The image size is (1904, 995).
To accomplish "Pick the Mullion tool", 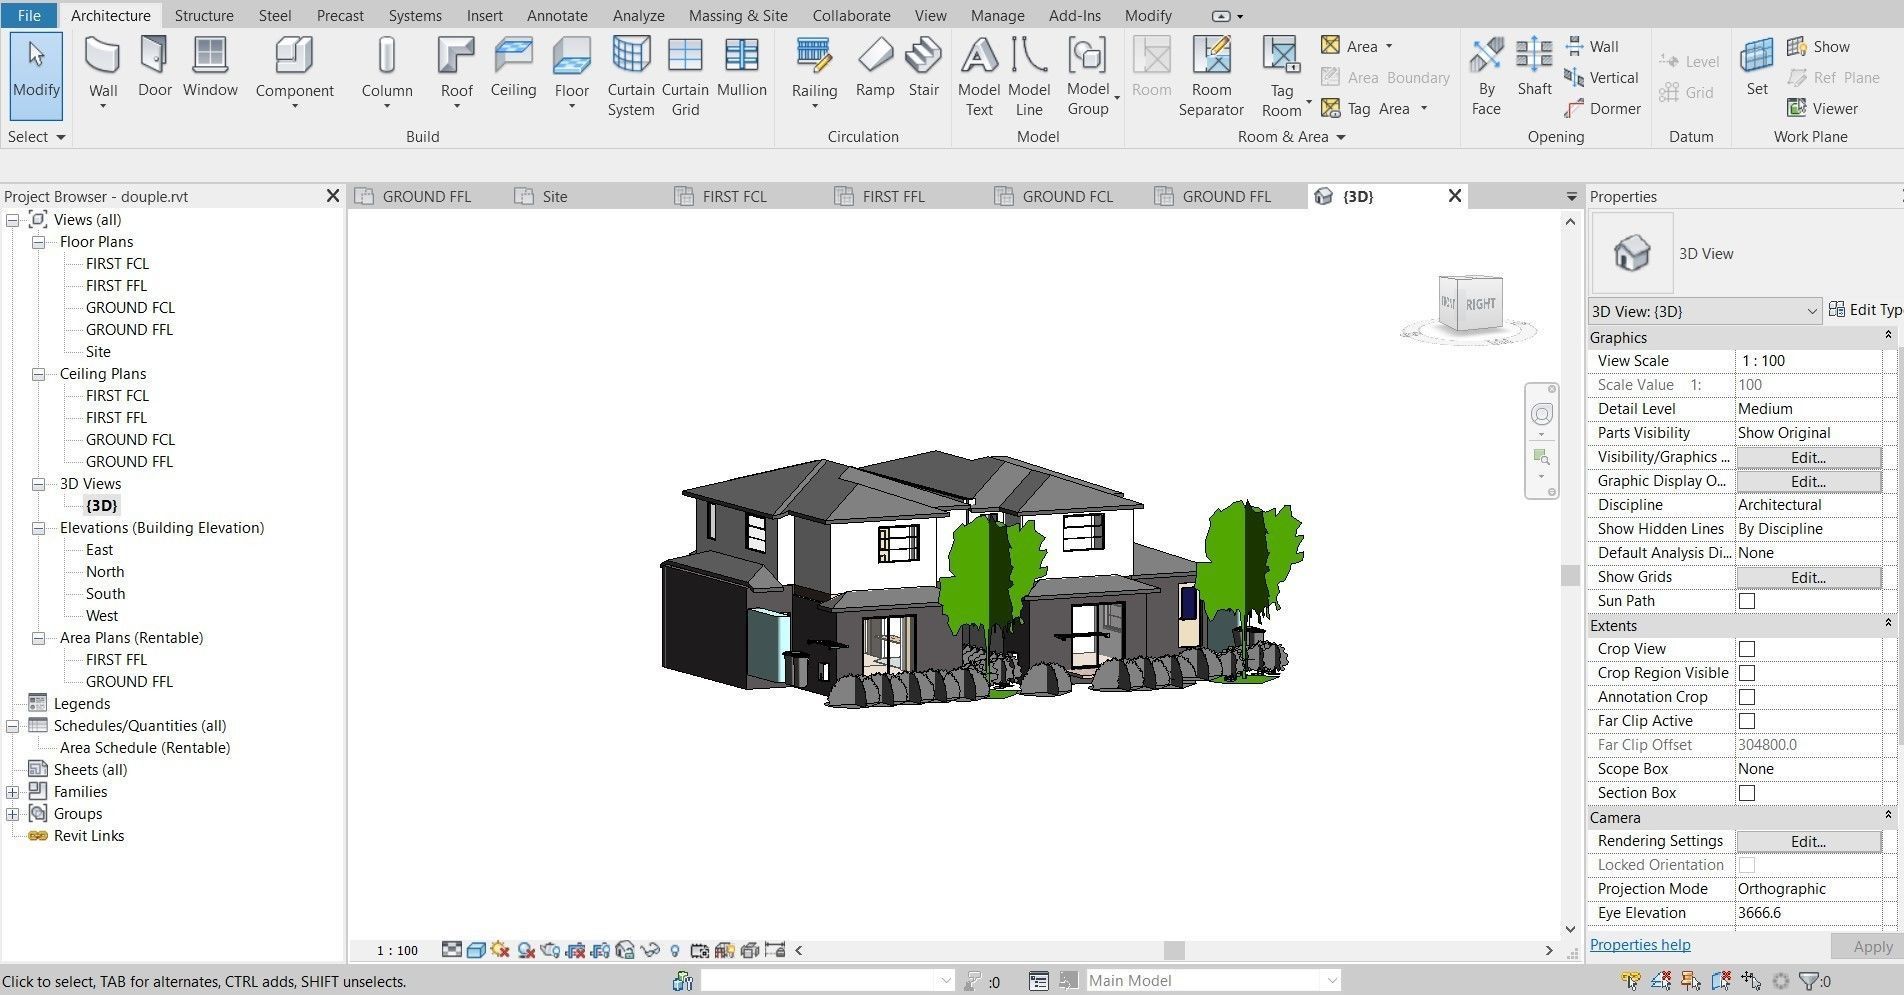I will pyautogui.click(x=741, y=67).
